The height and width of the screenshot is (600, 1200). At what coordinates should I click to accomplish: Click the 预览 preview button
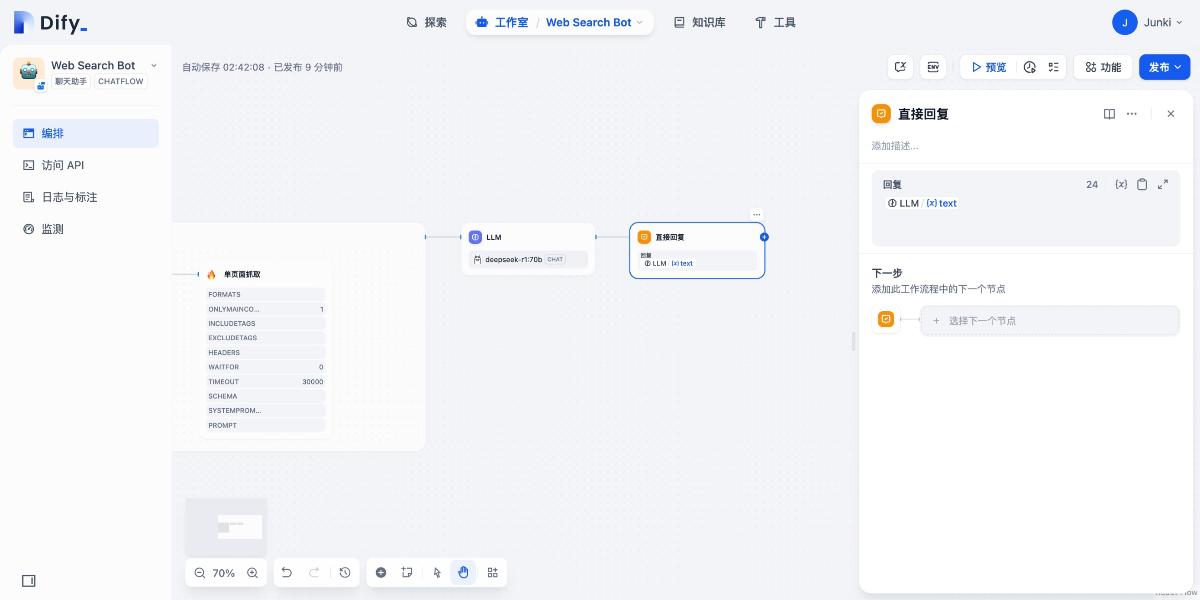[989, 67]
